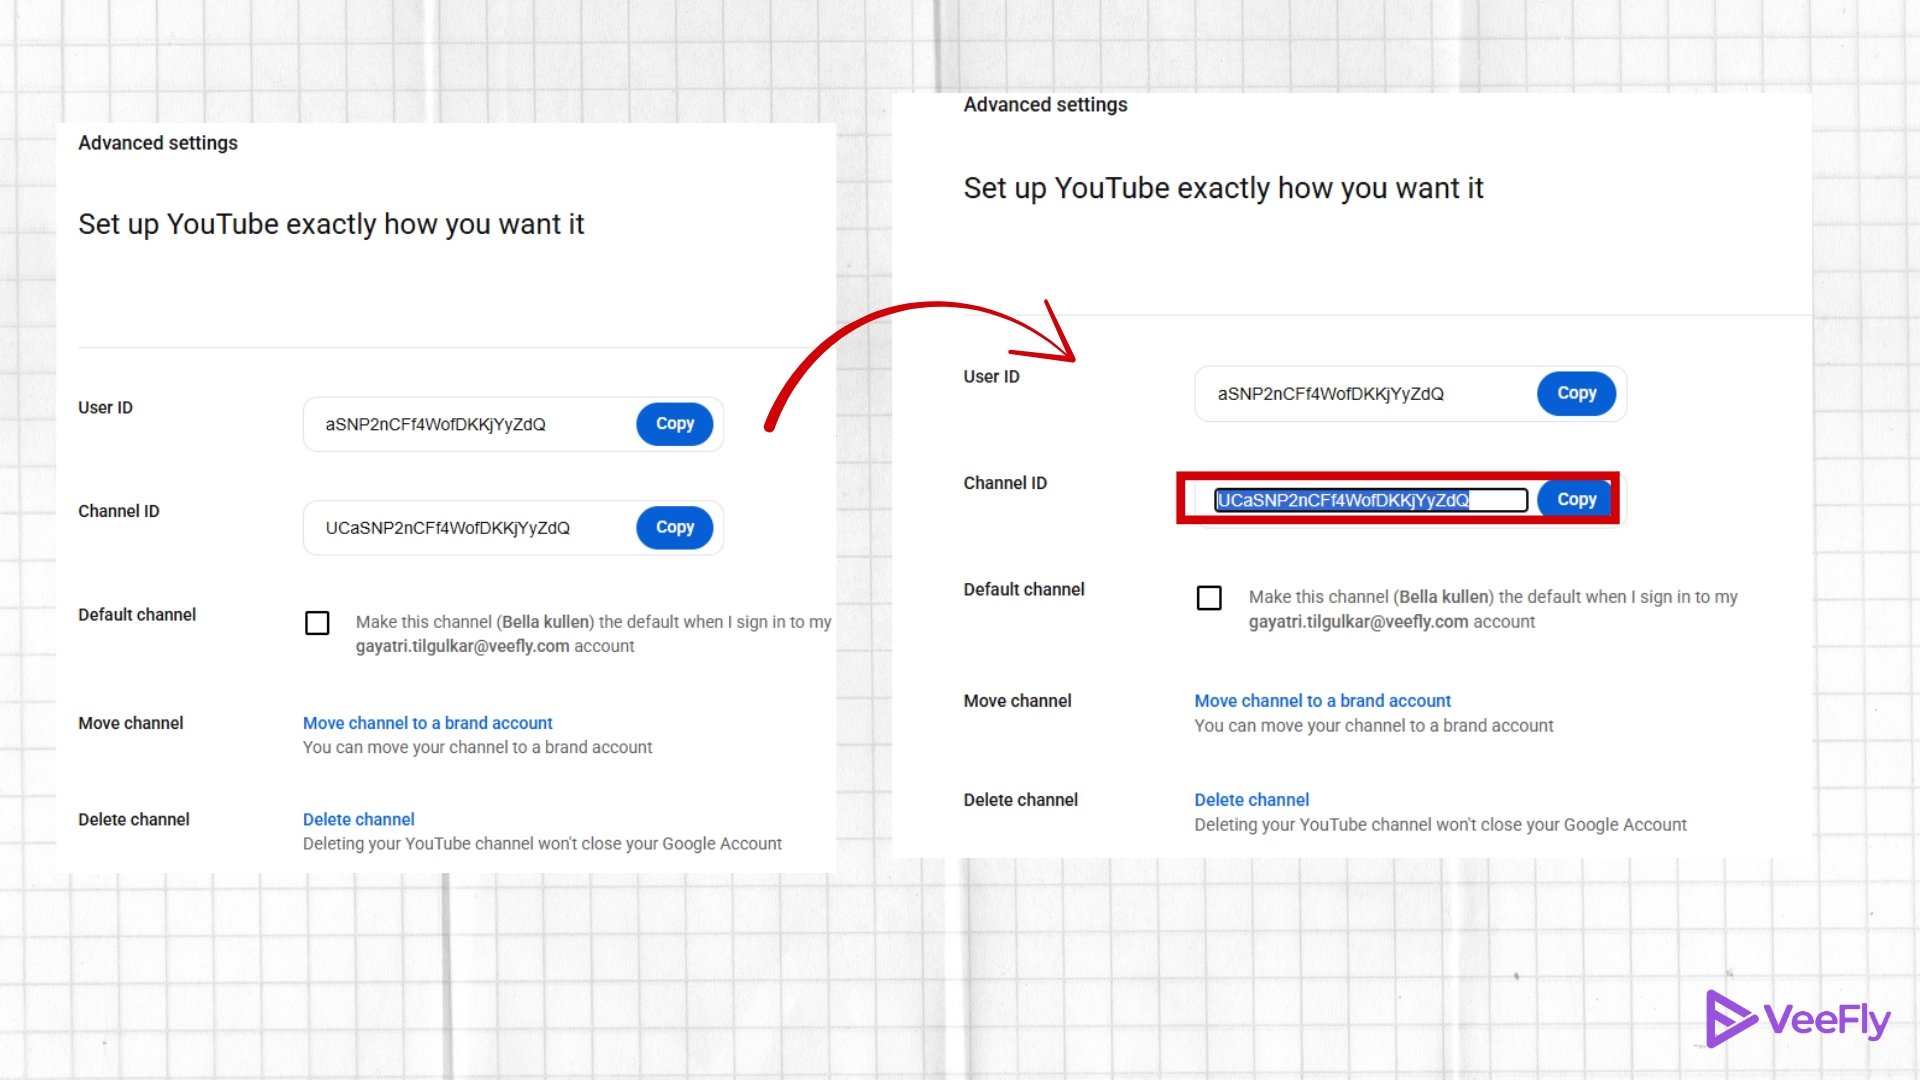Copy the User ID in right panel
The height and width of the screenshot is (1080, 1920).
click(1575, 393)
